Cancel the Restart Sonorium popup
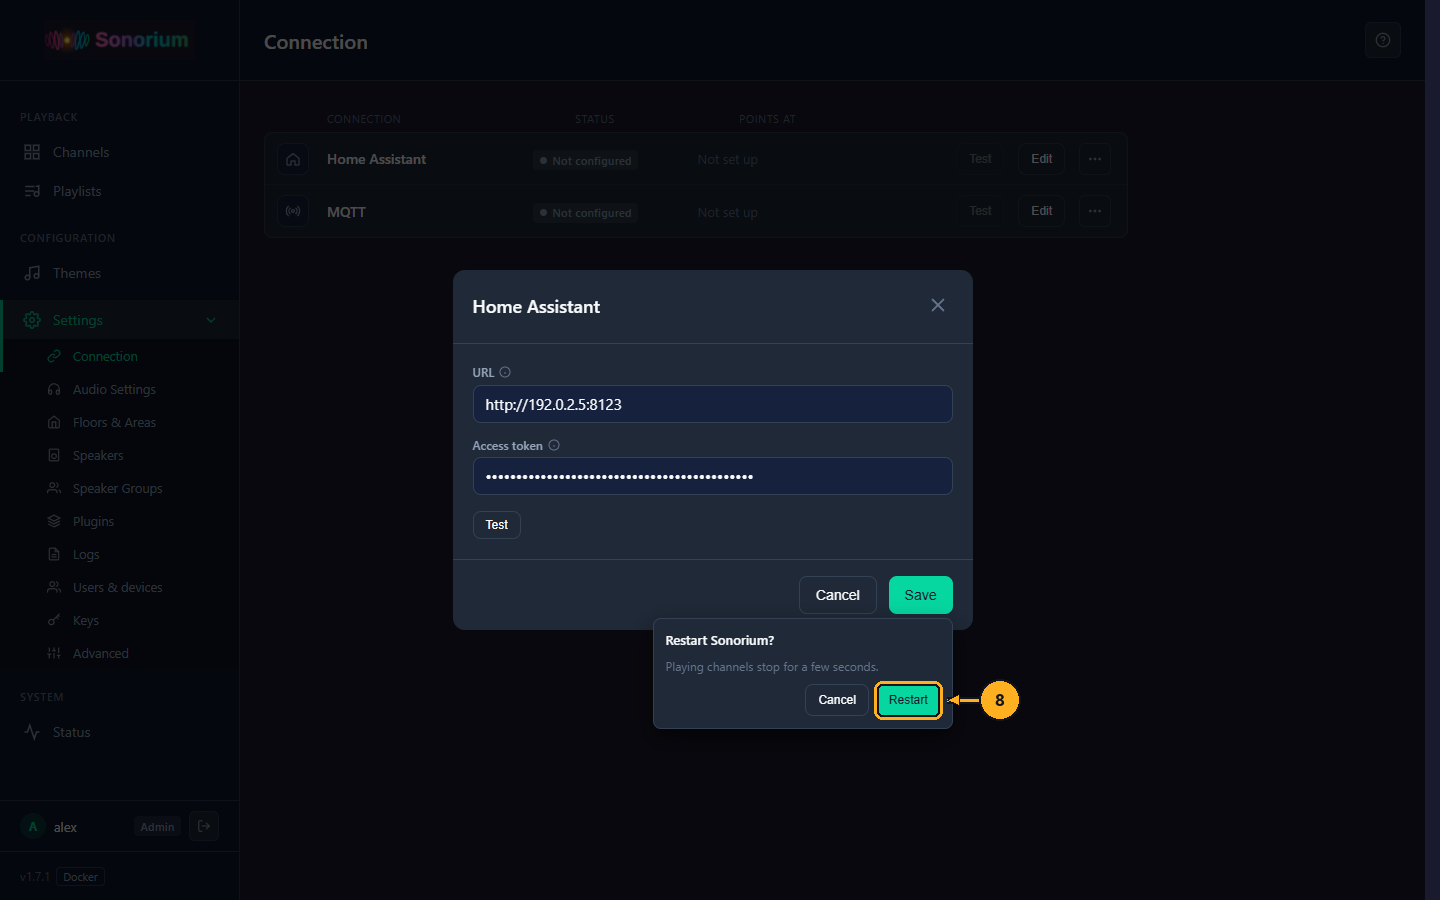This screenshot has width=1440, height=900. tap(837, 700)
